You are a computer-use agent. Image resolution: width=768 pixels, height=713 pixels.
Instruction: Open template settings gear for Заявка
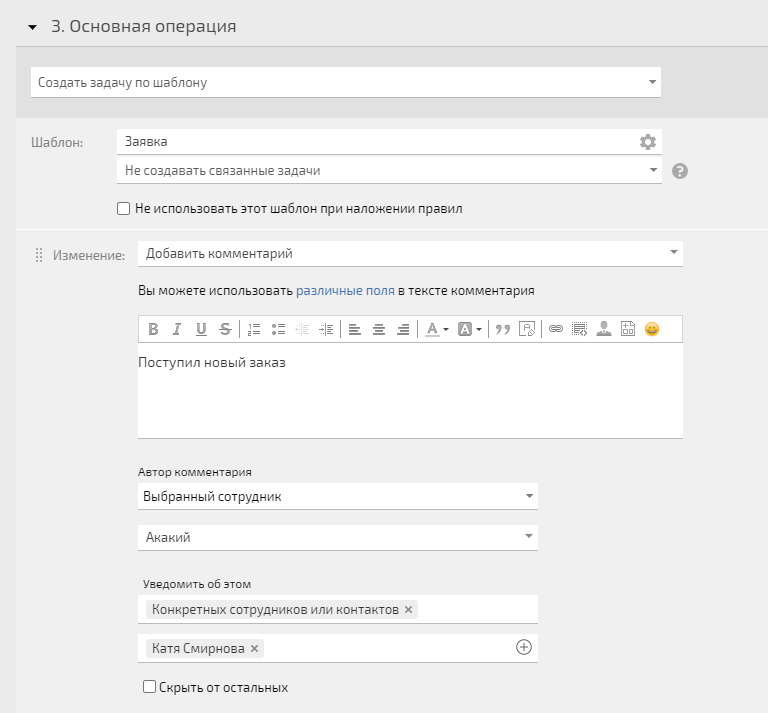[648, 142]
